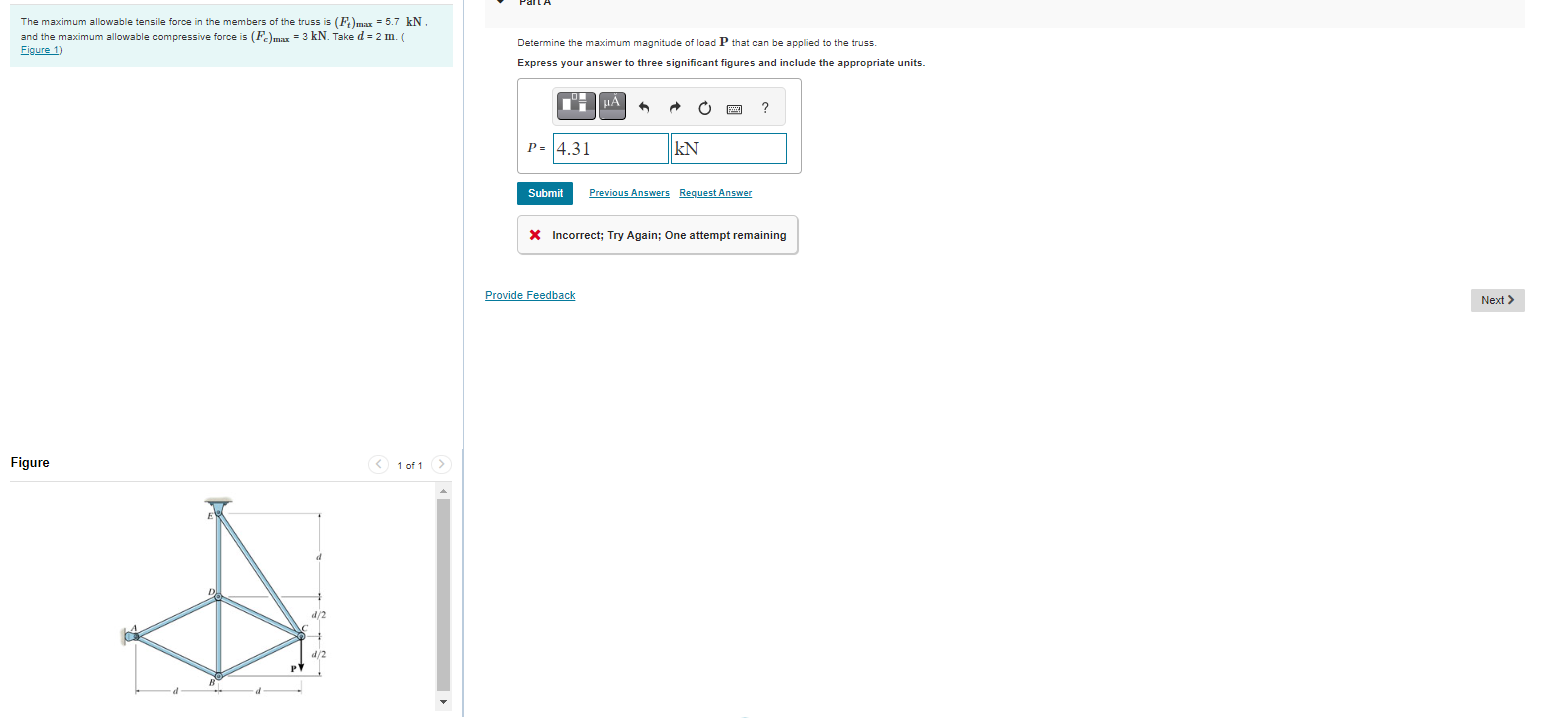Redo the answer edit
The width and height of the screenshot is (1560, 718).
pyautogui.click(x=674, y=107)
